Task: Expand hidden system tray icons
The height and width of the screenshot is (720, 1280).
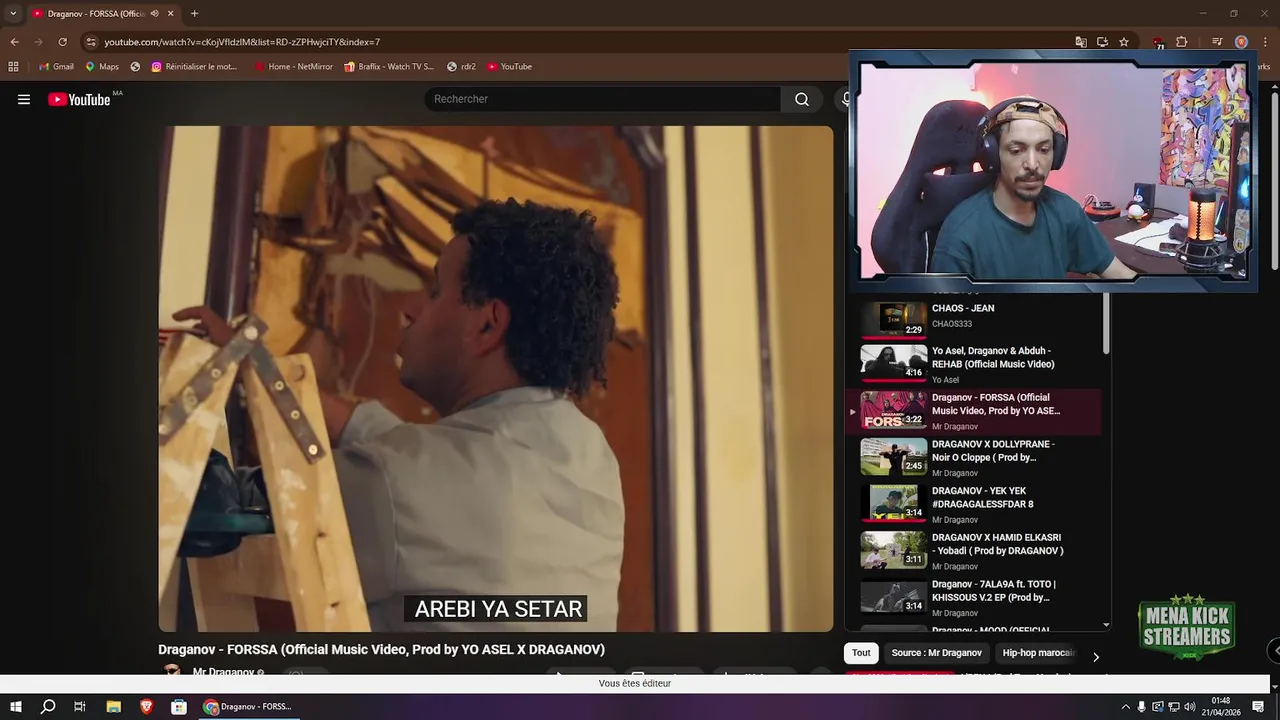Action: (1125, 707)
